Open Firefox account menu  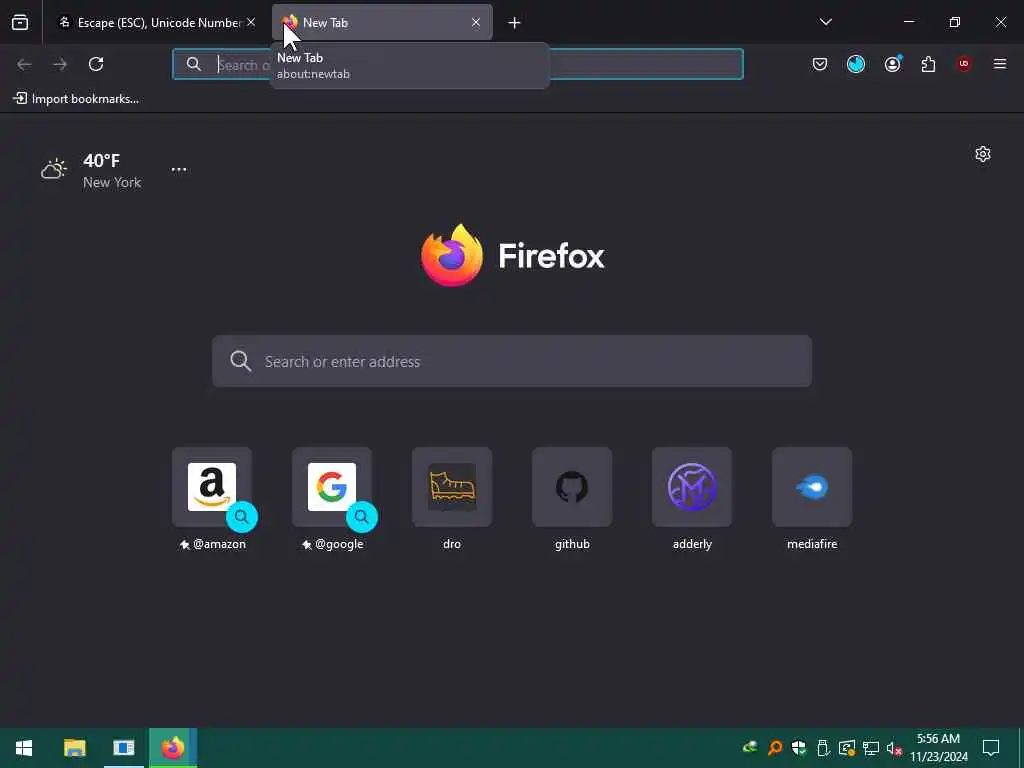click(x=892, y=64)
